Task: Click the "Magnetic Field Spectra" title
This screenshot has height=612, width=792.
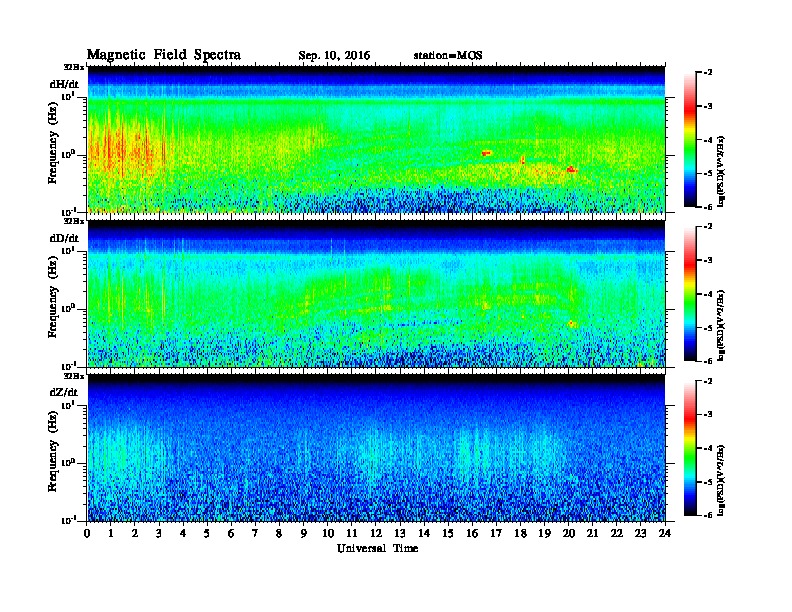Action: 164,55
